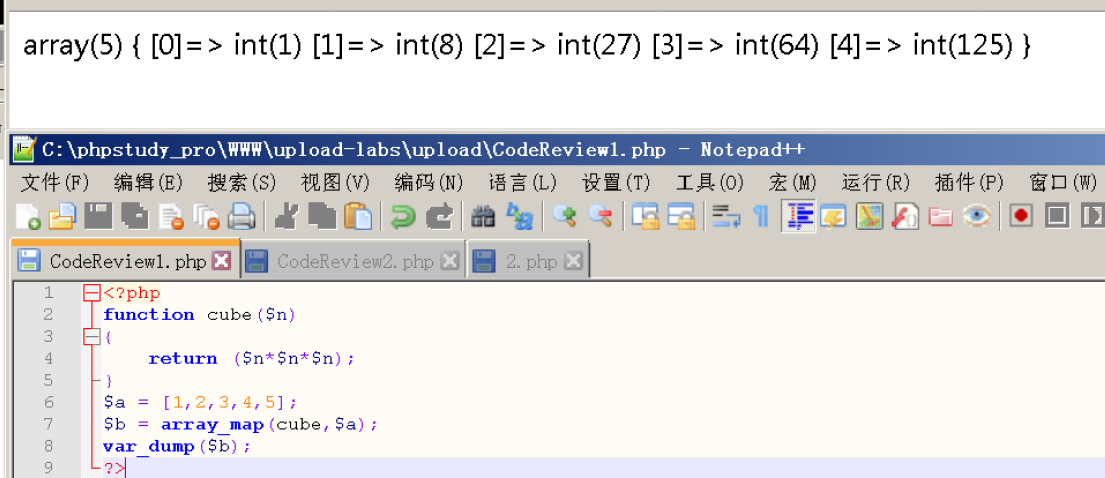Click the green Undo arrow icon
Image resolution: width=1105 pixels, height=478 pixels.
pos(403,216)
